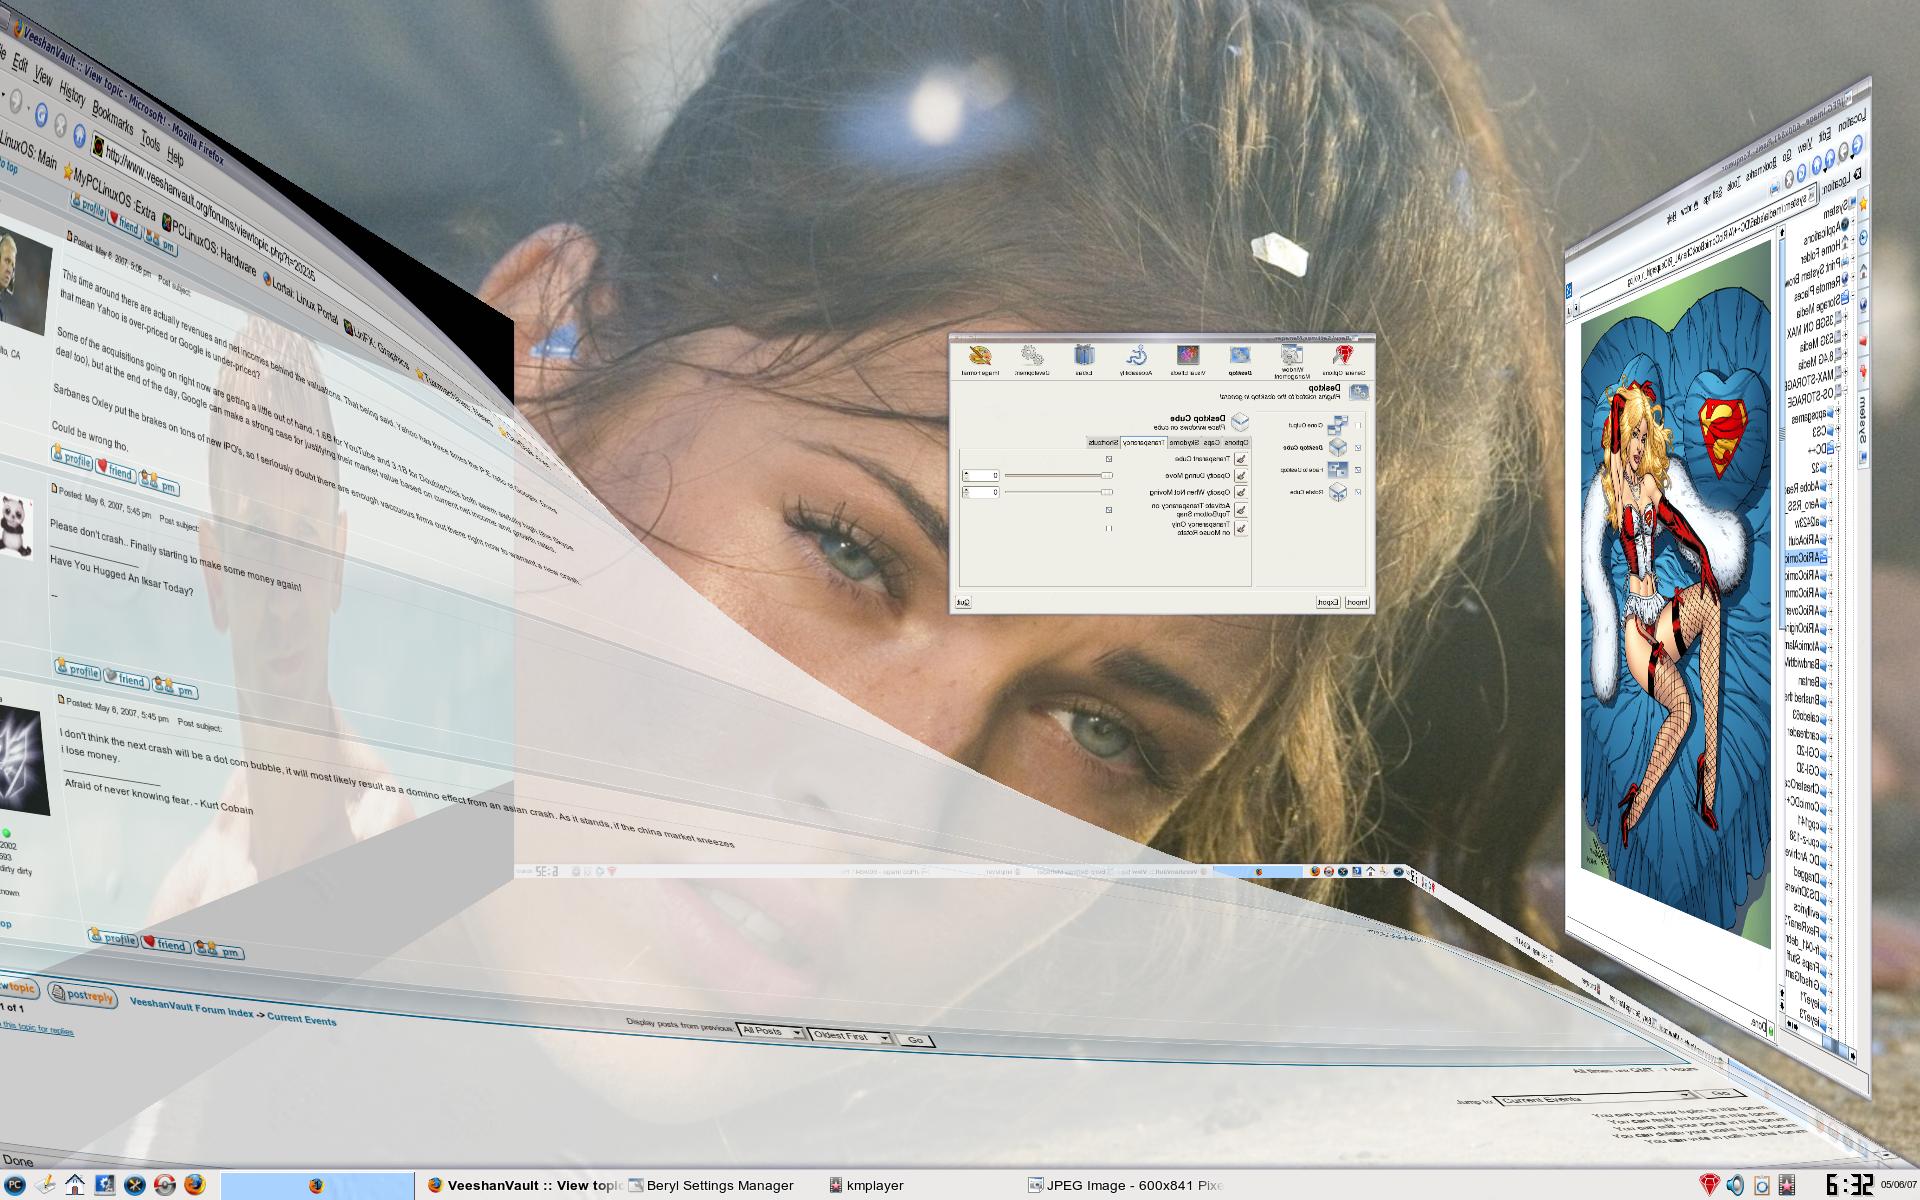Image resolution: width=1920 pixels, height=1200 pixels.
Task: Click Export button in Beryl Settings
Action: (1327, 602)
